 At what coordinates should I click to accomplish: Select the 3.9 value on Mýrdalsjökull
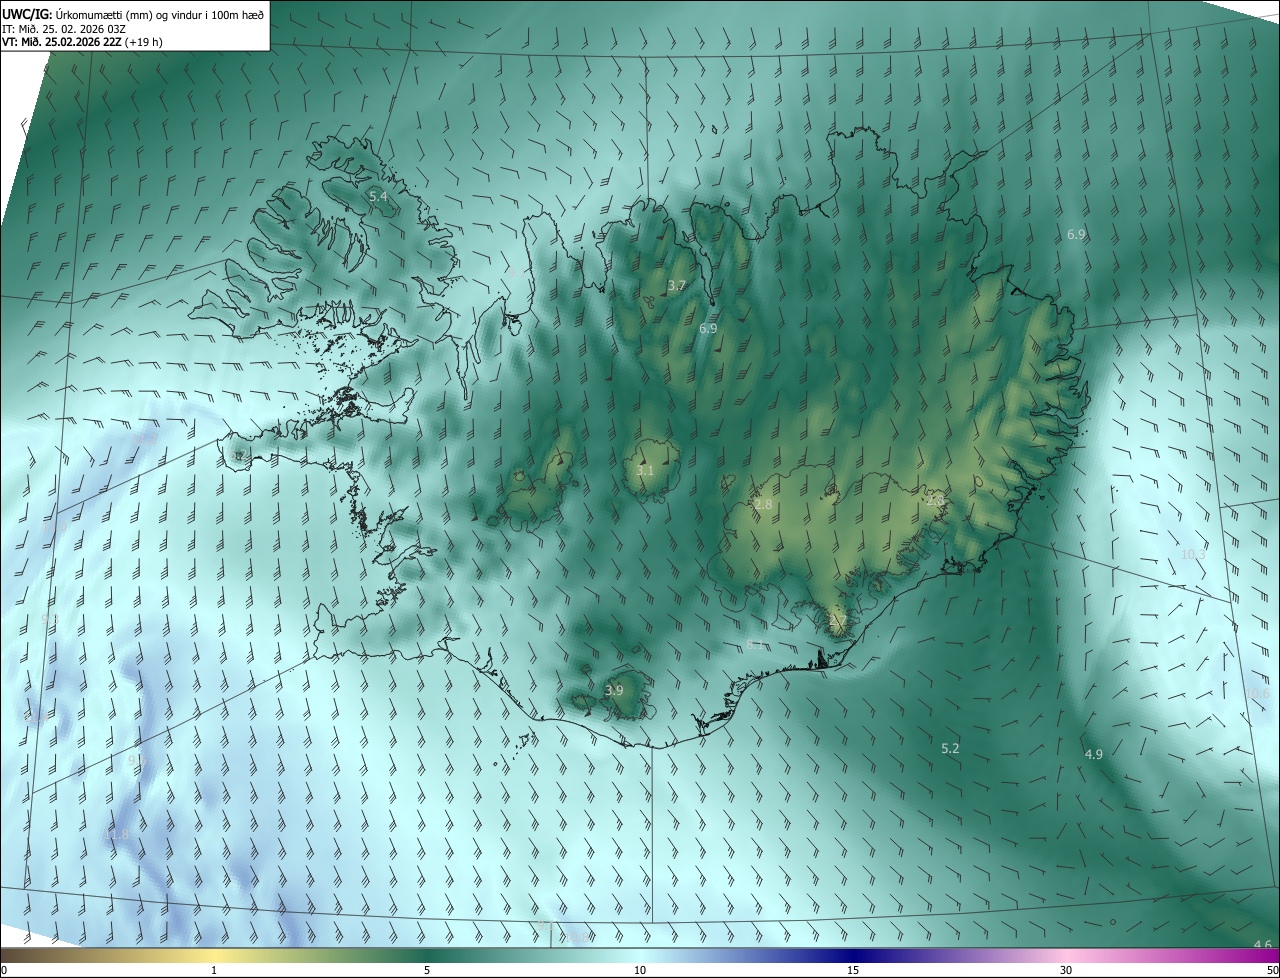point(614,690)
